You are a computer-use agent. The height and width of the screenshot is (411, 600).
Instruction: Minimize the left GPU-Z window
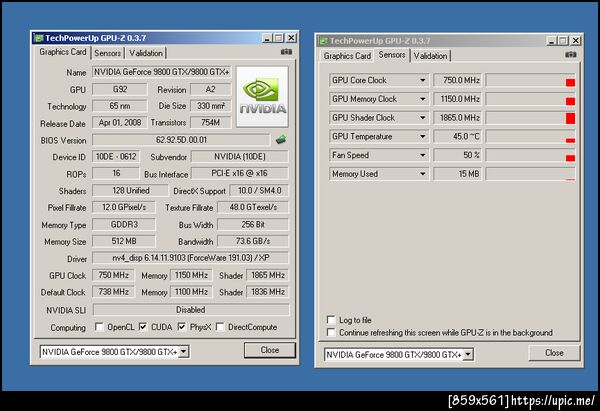coord(267,38)
